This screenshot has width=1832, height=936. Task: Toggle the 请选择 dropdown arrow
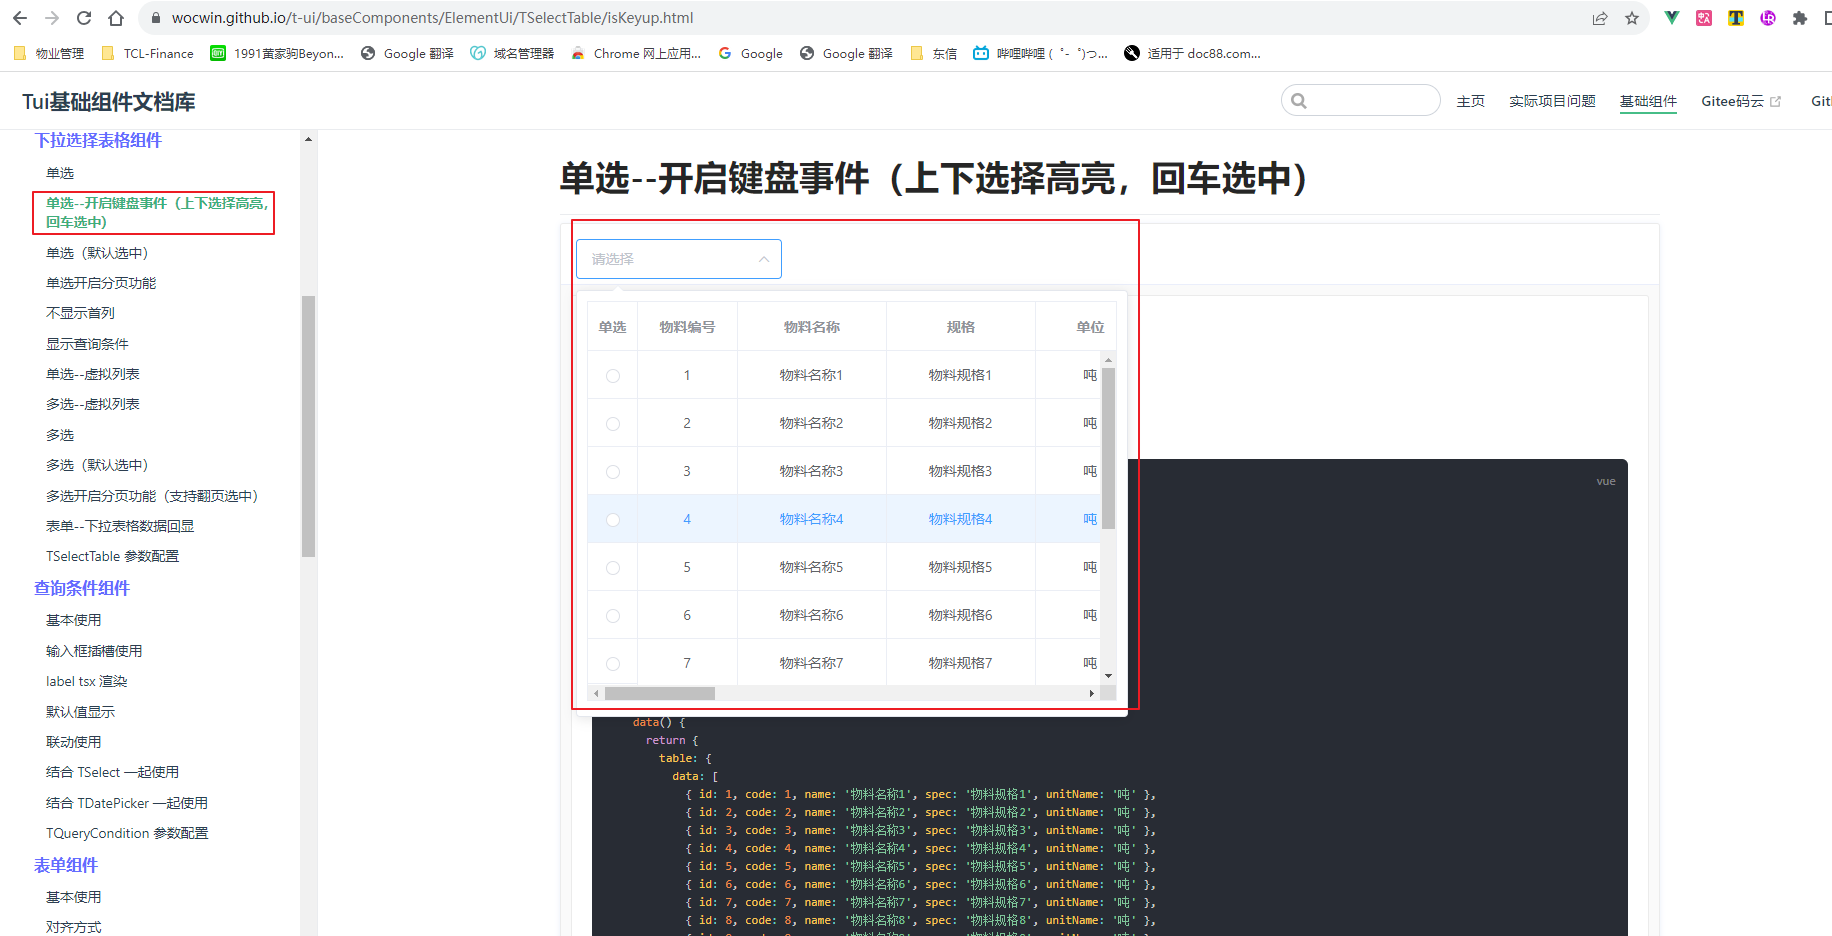click(764, 259)
